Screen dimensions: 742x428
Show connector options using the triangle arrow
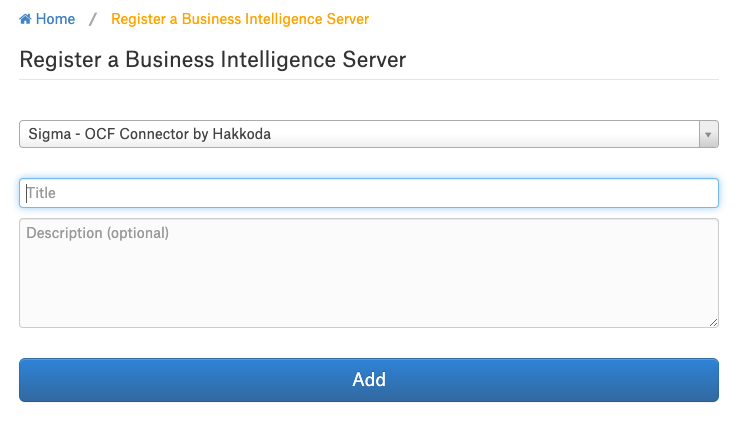[708, 134]
